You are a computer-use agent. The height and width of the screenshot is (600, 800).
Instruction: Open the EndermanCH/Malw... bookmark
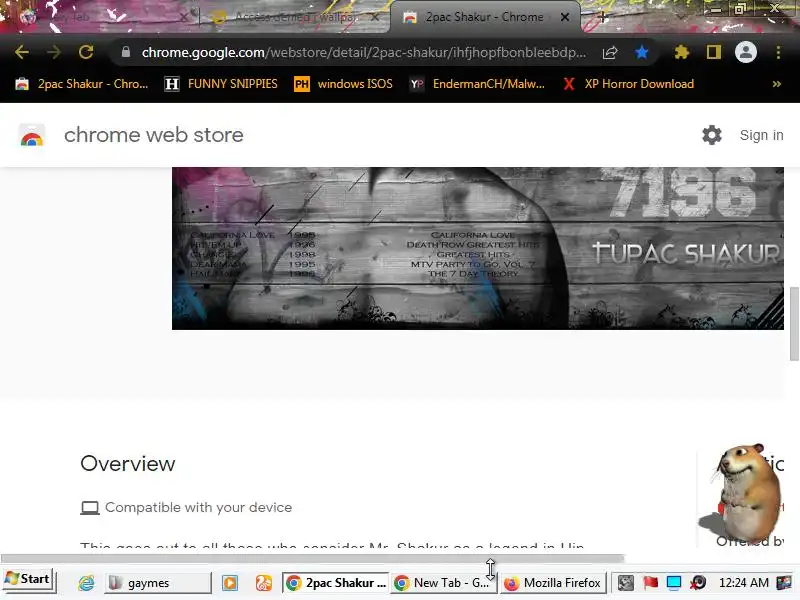478,84
